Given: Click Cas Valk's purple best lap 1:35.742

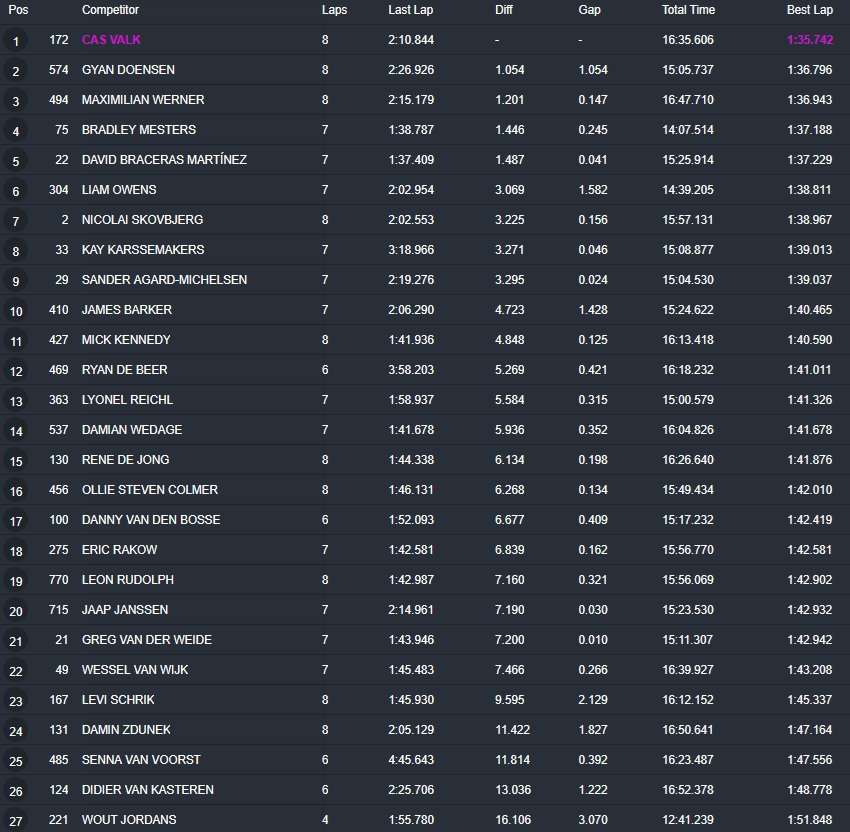Looking at the screenshot, I should tap(808, 40).
